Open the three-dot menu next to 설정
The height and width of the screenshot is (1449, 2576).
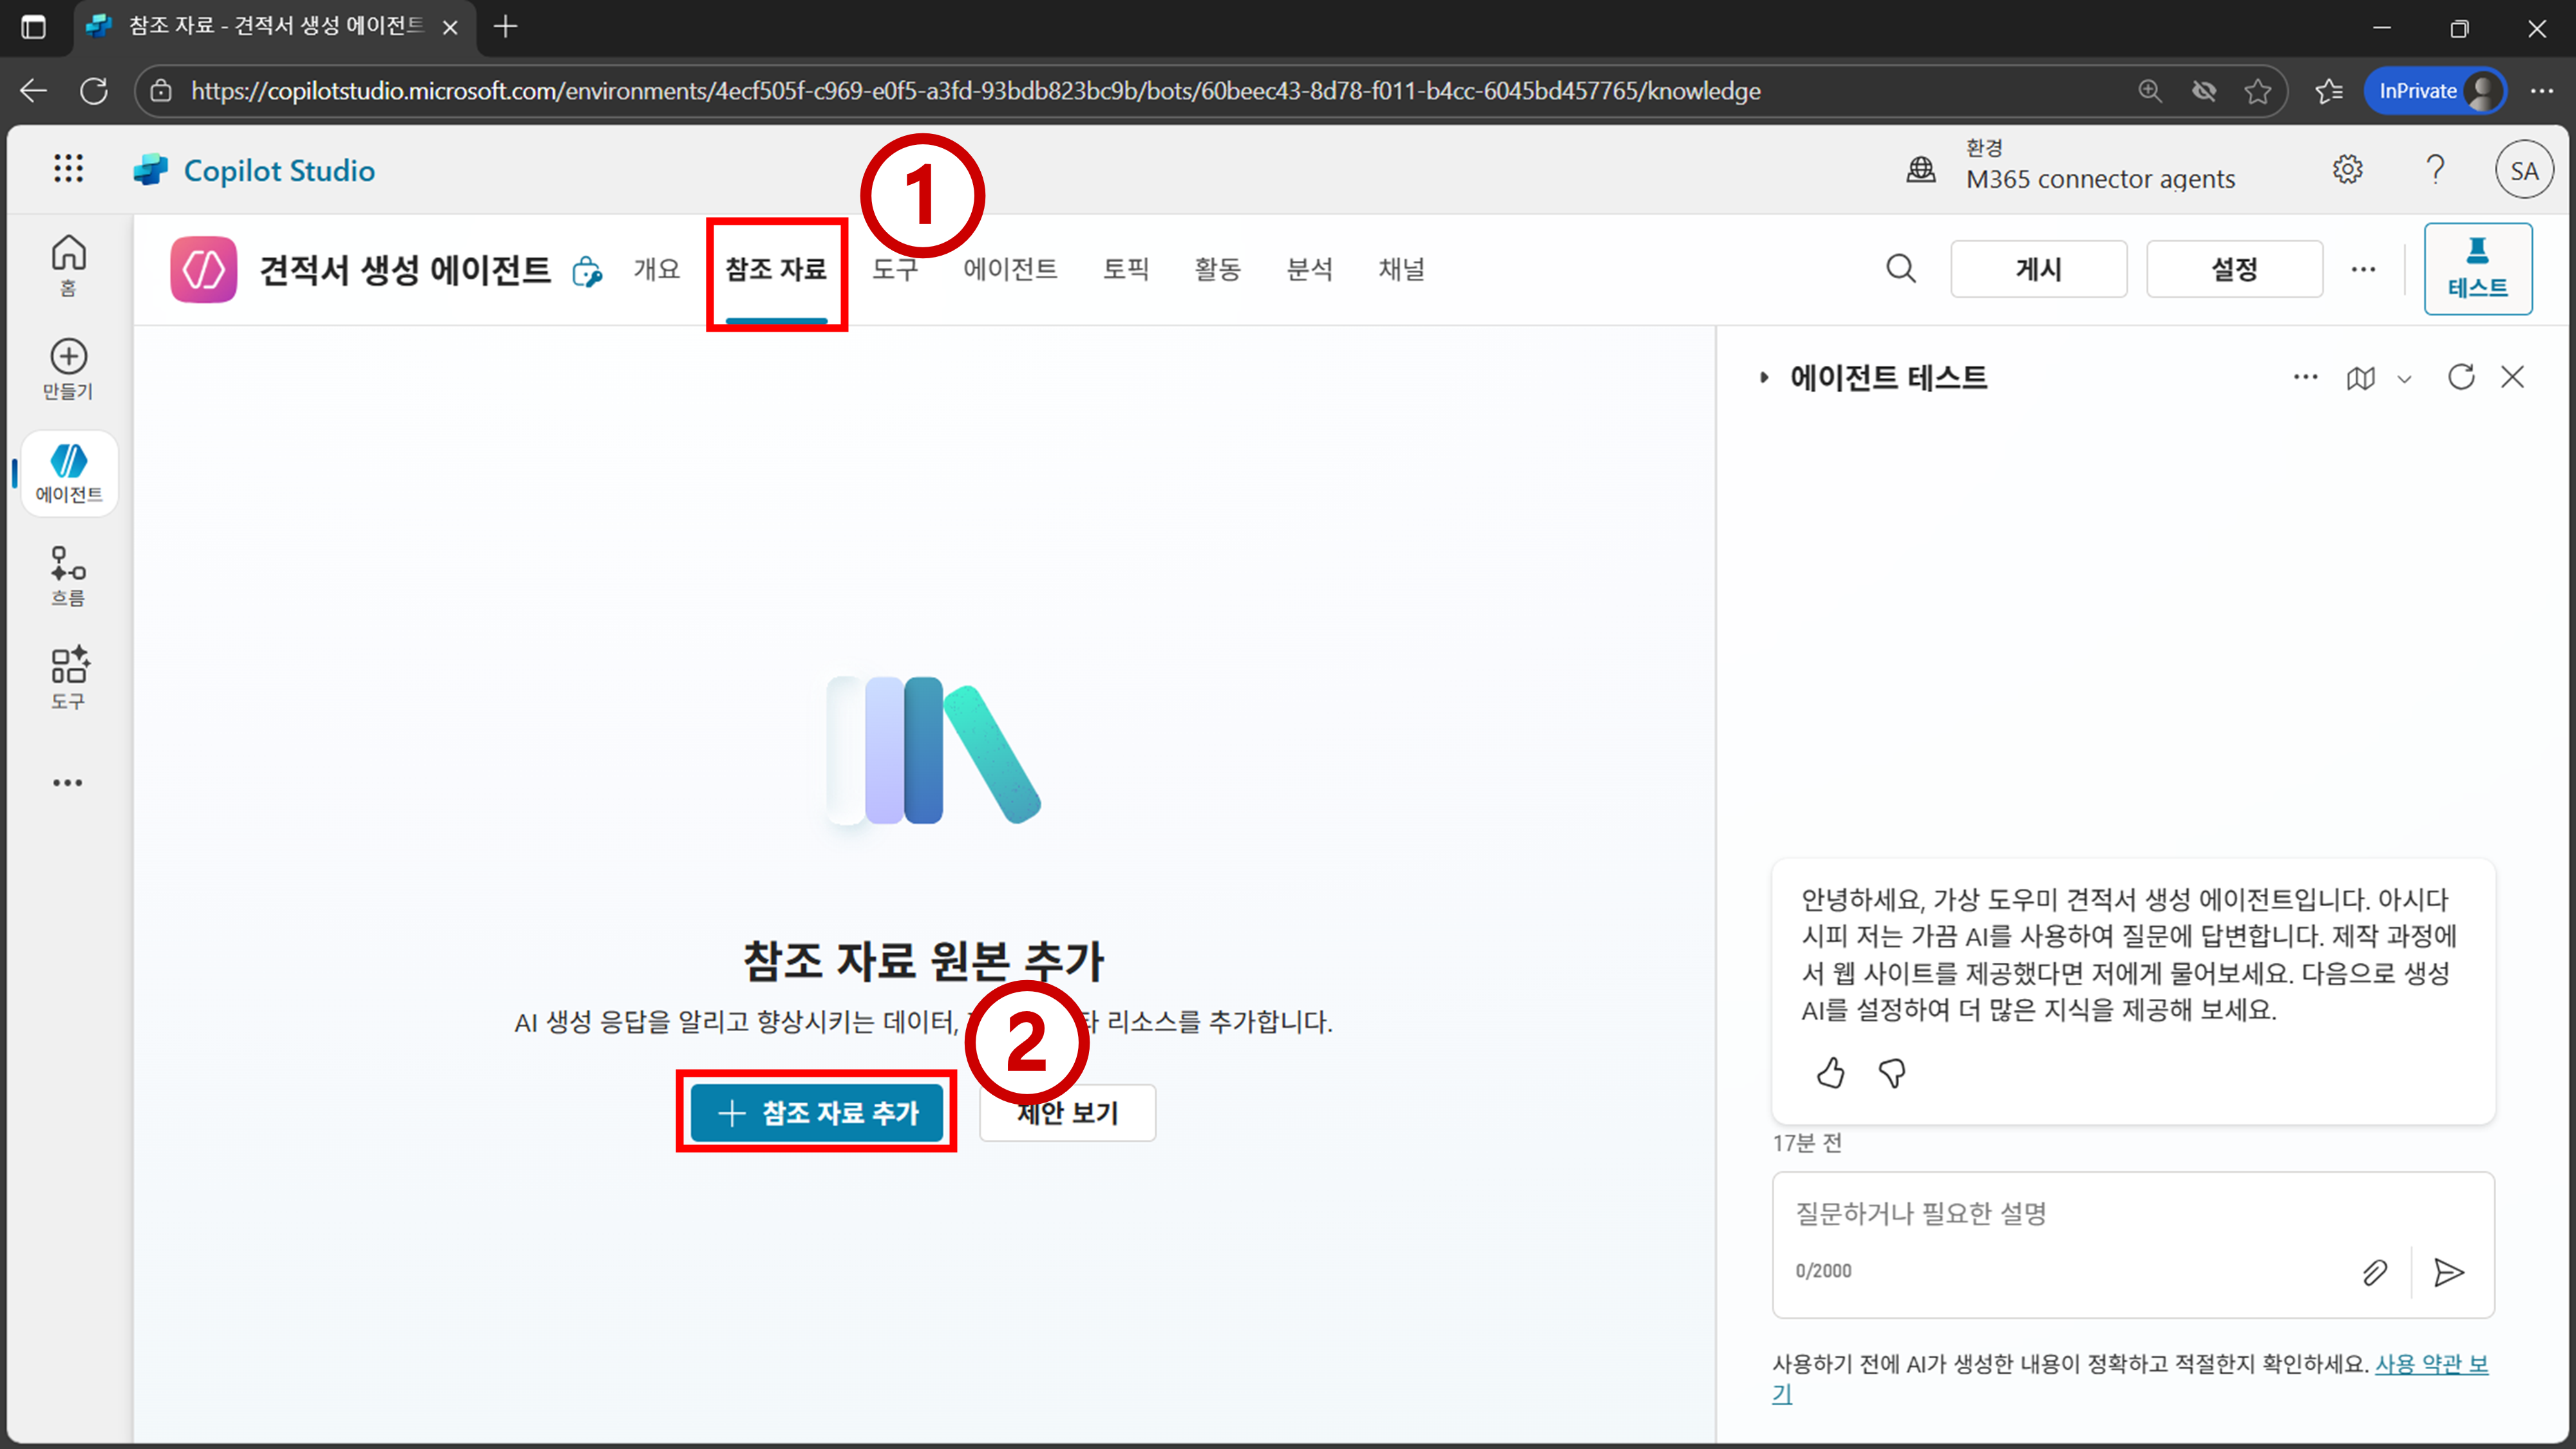point(2363,269)
